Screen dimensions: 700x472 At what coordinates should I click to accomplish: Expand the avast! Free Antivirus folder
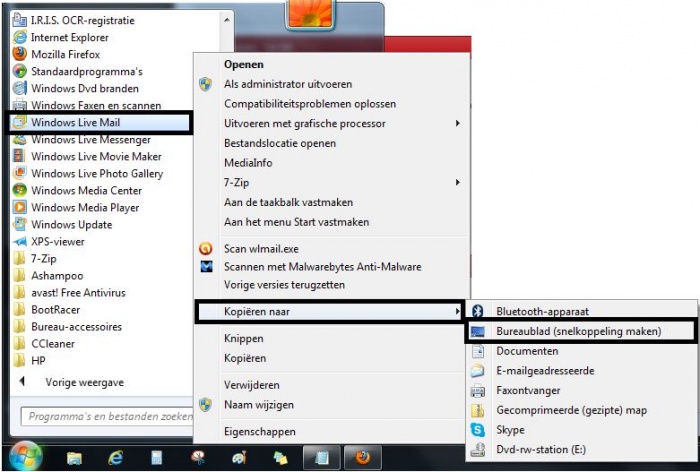(x=69, y=292)
